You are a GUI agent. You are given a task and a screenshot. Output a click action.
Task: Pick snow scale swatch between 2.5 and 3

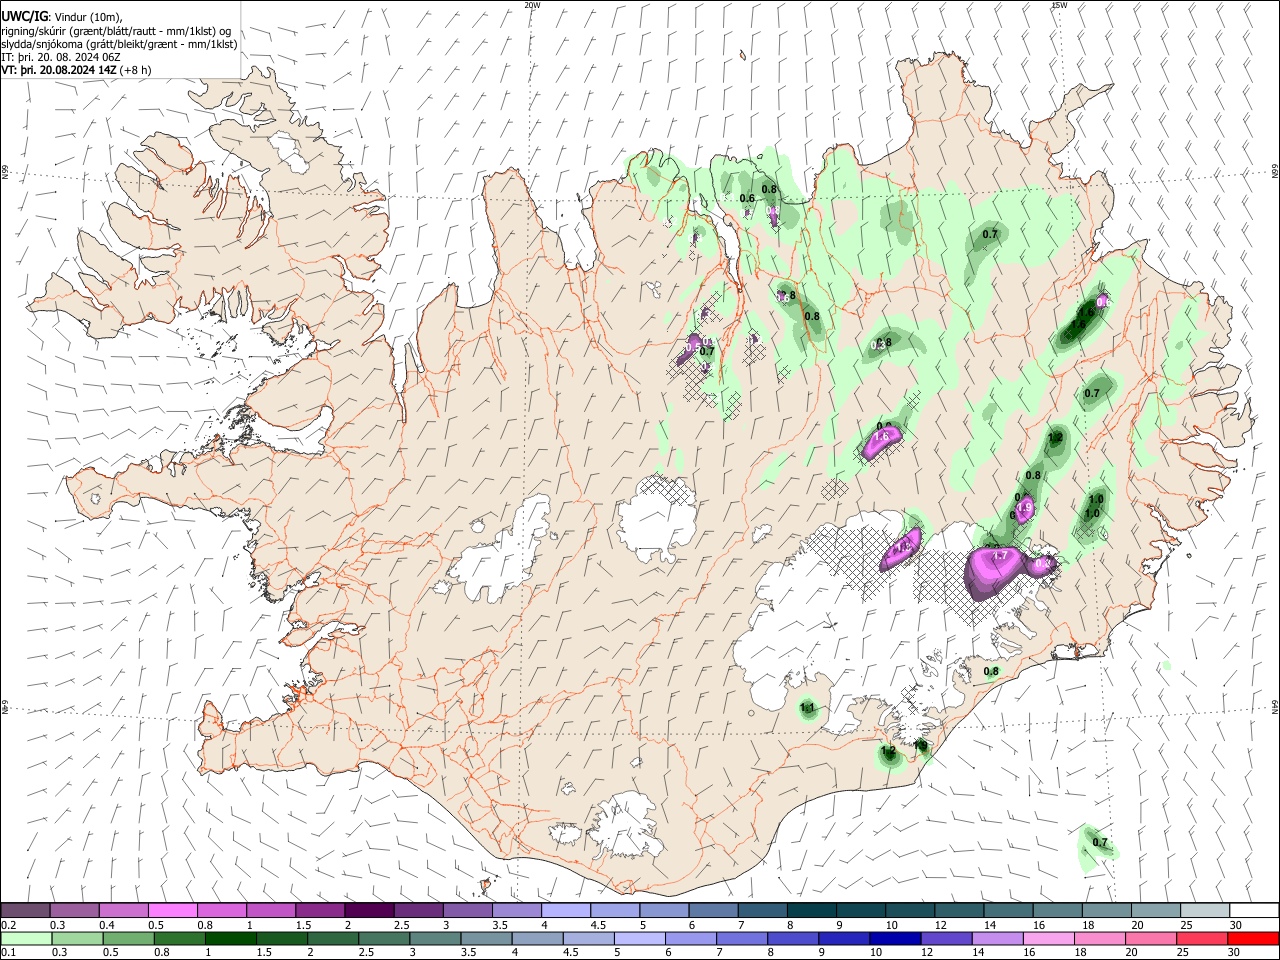[417, 910]
